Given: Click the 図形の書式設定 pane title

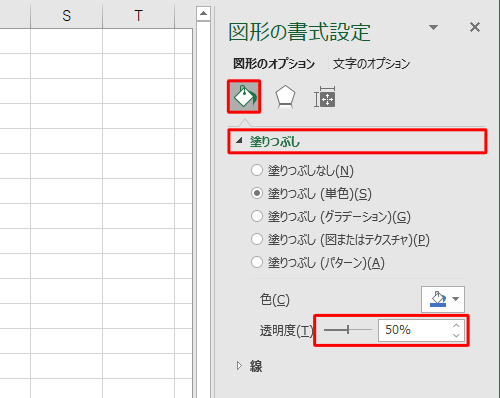Looking at the screenshot, I should click(299, 32).
